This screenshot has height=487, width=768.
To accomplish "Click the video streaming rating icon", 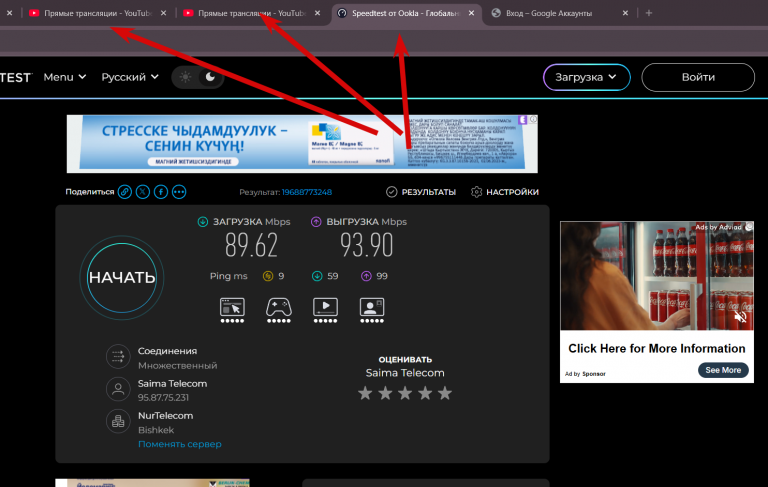I will [x=325, y=310].
